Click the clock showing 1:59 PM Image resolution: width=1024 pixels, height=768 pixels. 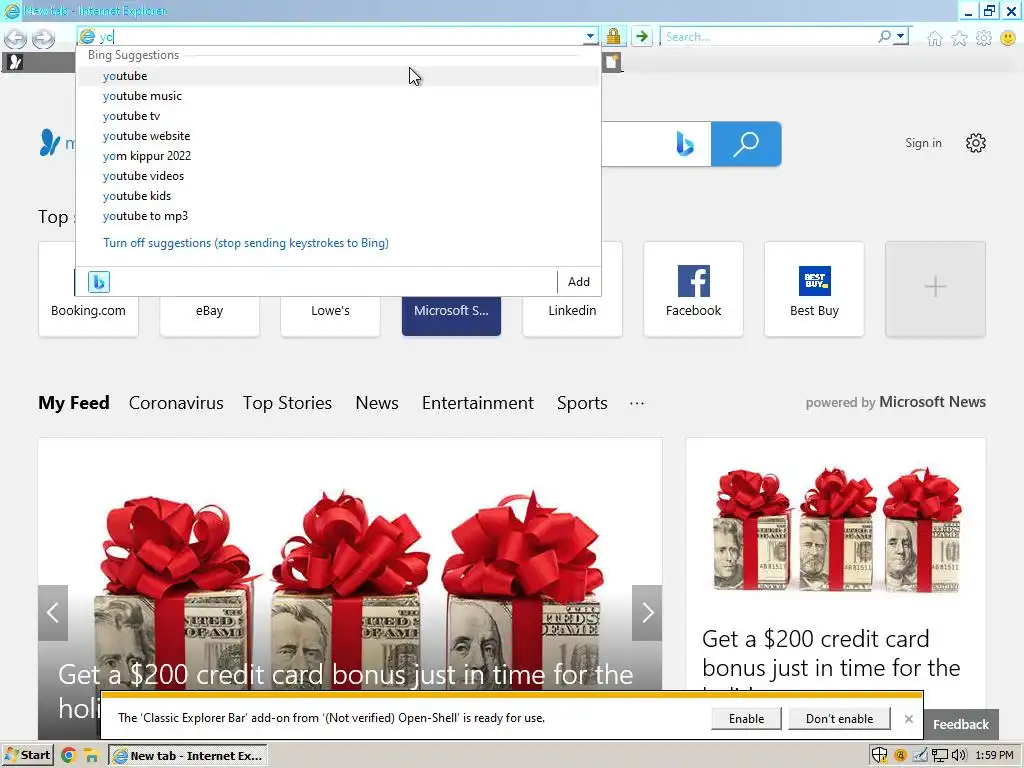[x=994, y=756]
